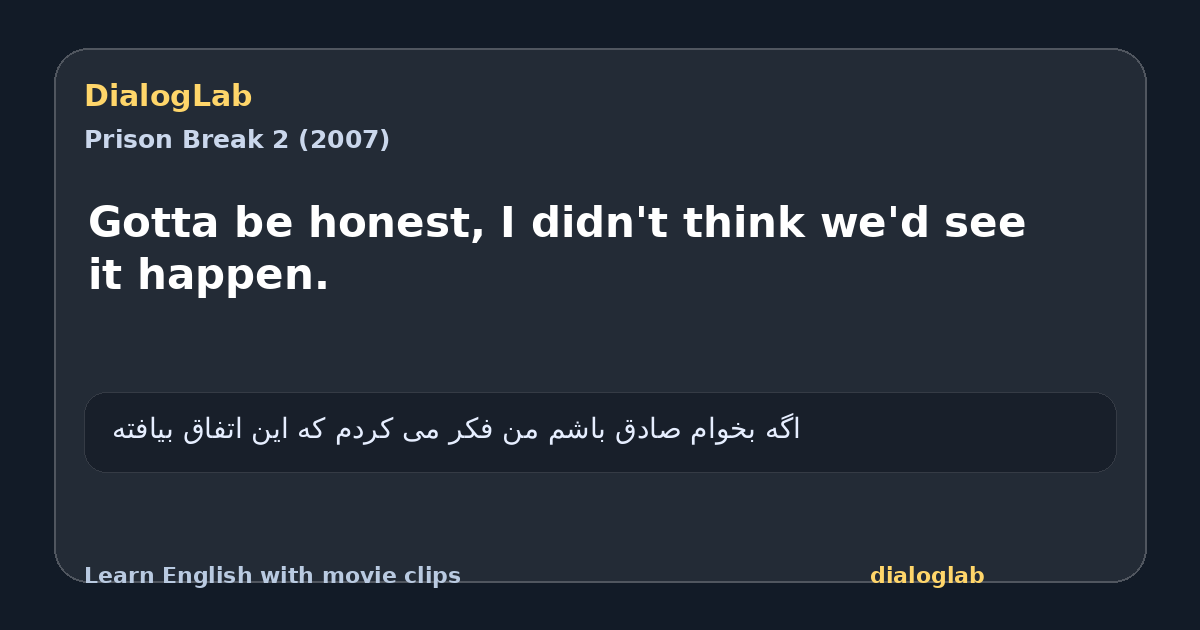Click the Persian translation box
The image size is (1200, 630).
(600, 432)
